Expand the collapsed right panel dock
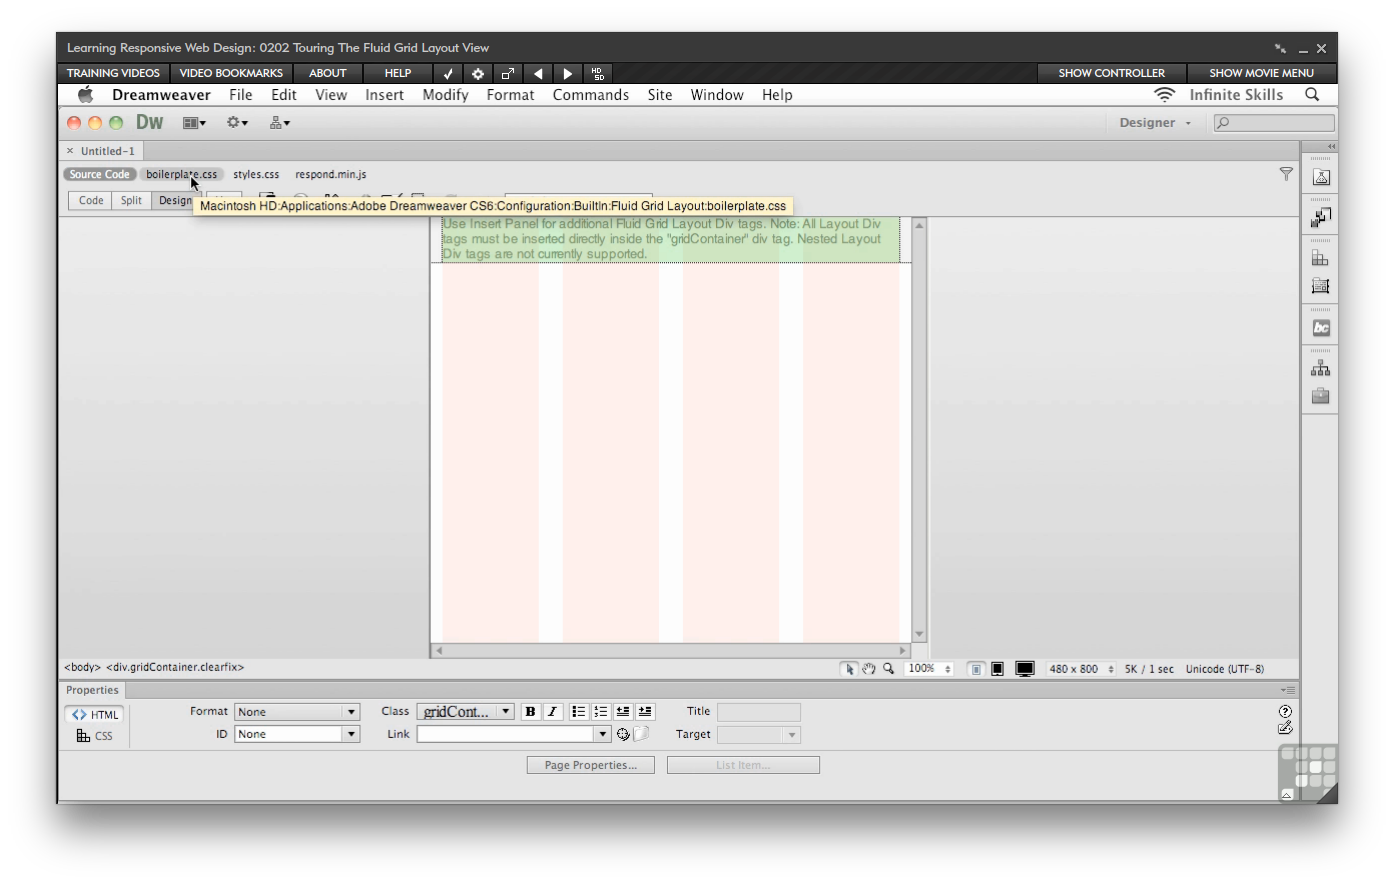The width and height of the screenshot is (1394, 884). click(1331, 146)
